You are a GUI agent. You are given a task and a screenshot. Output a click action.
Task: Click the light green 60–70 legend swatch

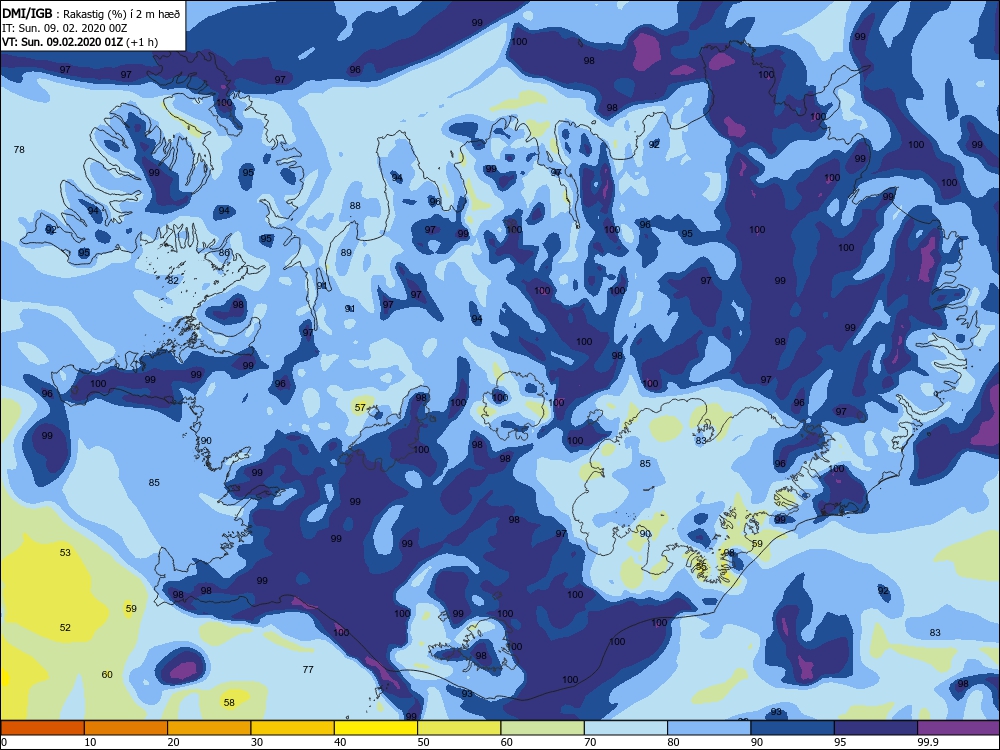(x=543, y=728)
